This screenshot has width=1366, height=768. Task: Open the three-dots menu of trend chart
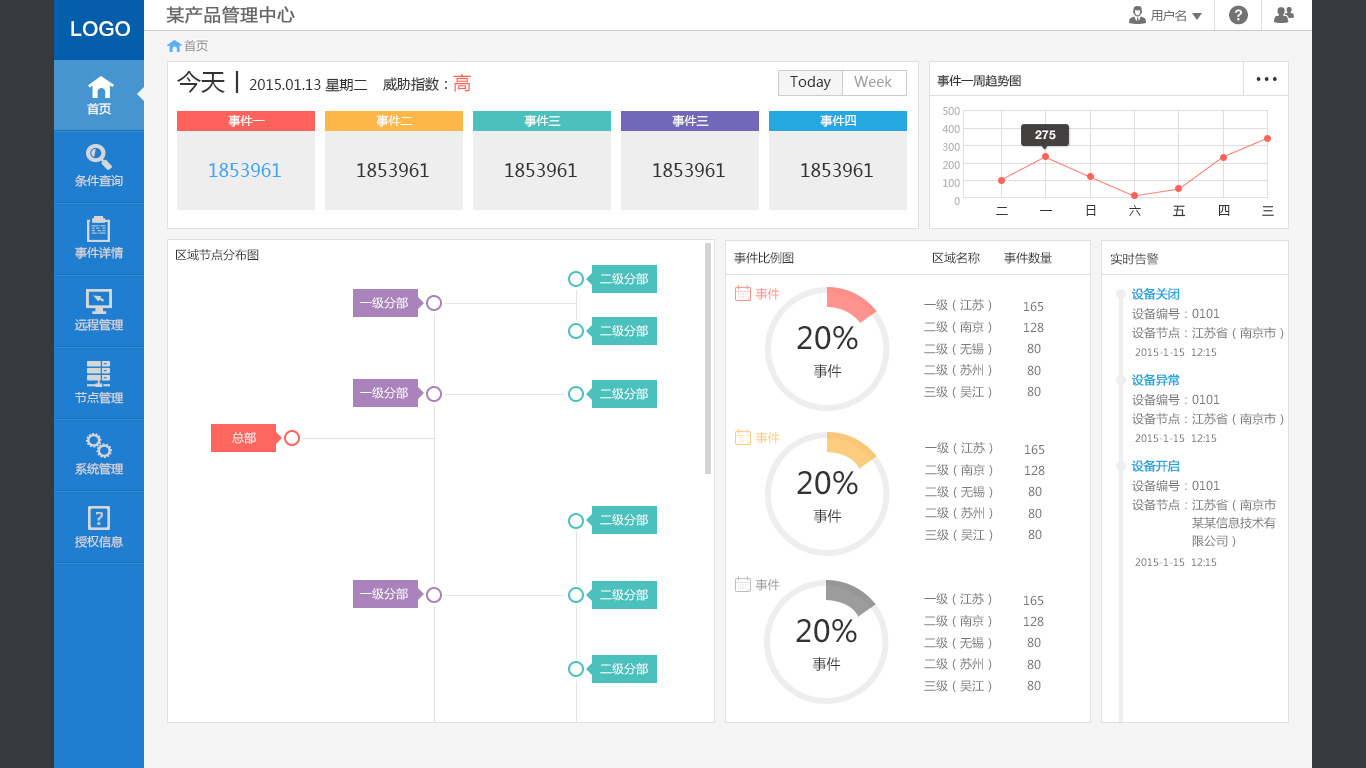click(x=1266, y=79)
